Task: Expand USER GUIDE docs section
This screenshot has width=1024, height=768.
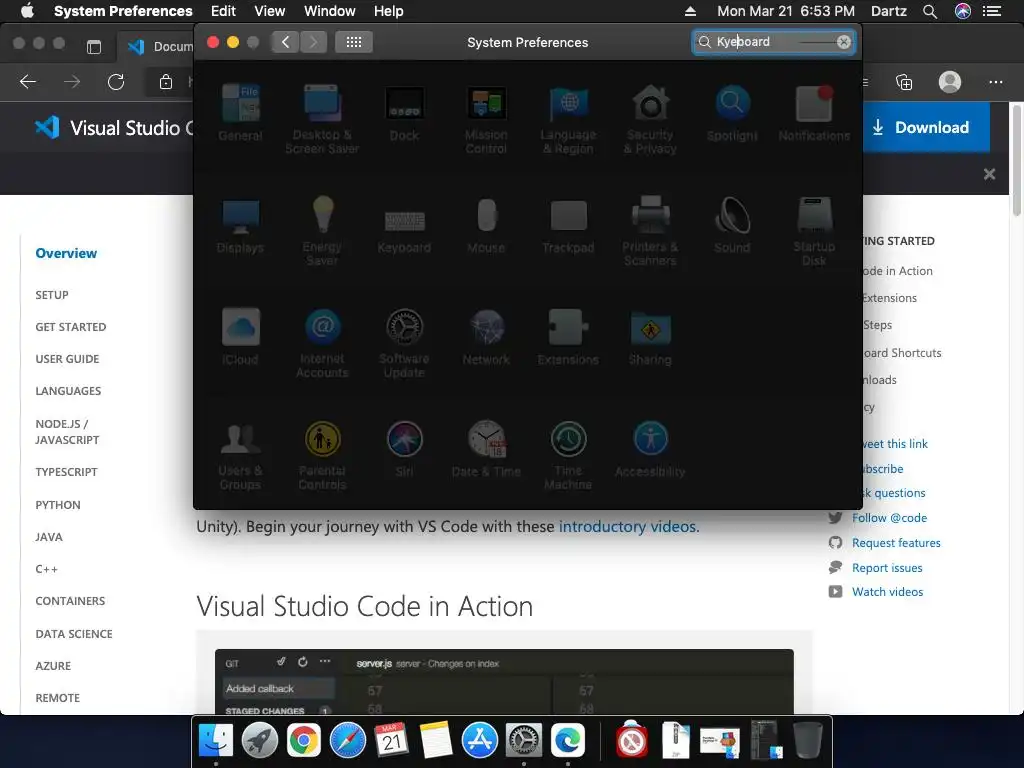Action: pos(67,359)
